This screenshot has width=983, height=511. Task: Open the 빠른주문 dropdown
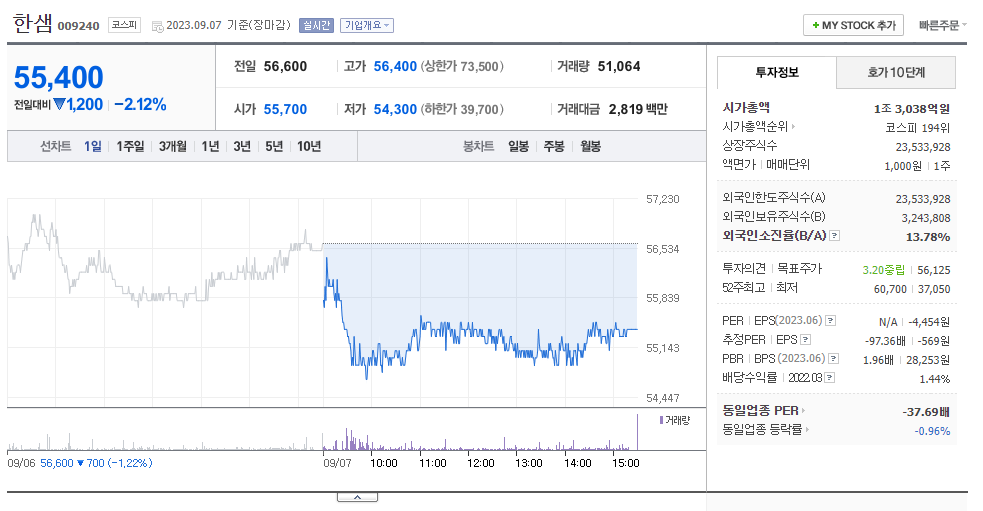point(942,25)
